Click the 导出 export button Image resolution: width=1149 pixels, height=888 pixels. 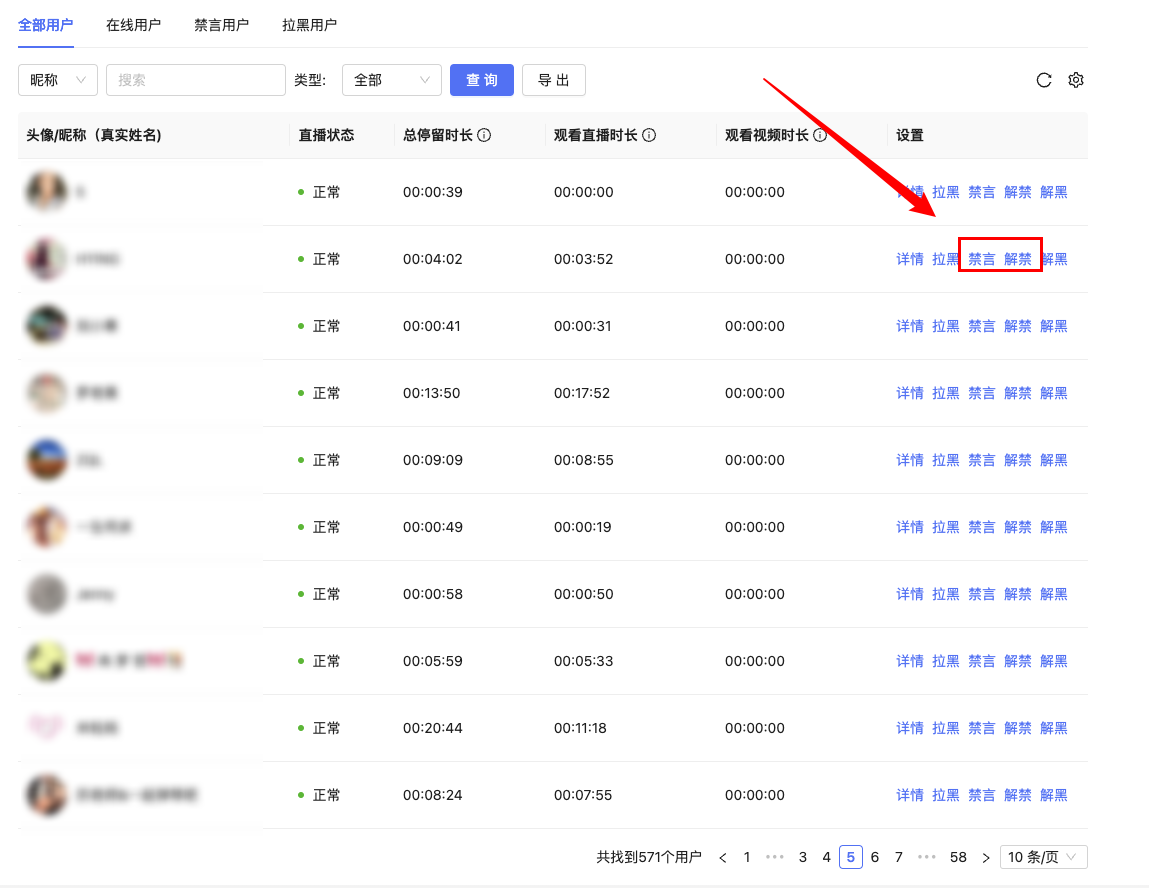click(x=553, y=80)
